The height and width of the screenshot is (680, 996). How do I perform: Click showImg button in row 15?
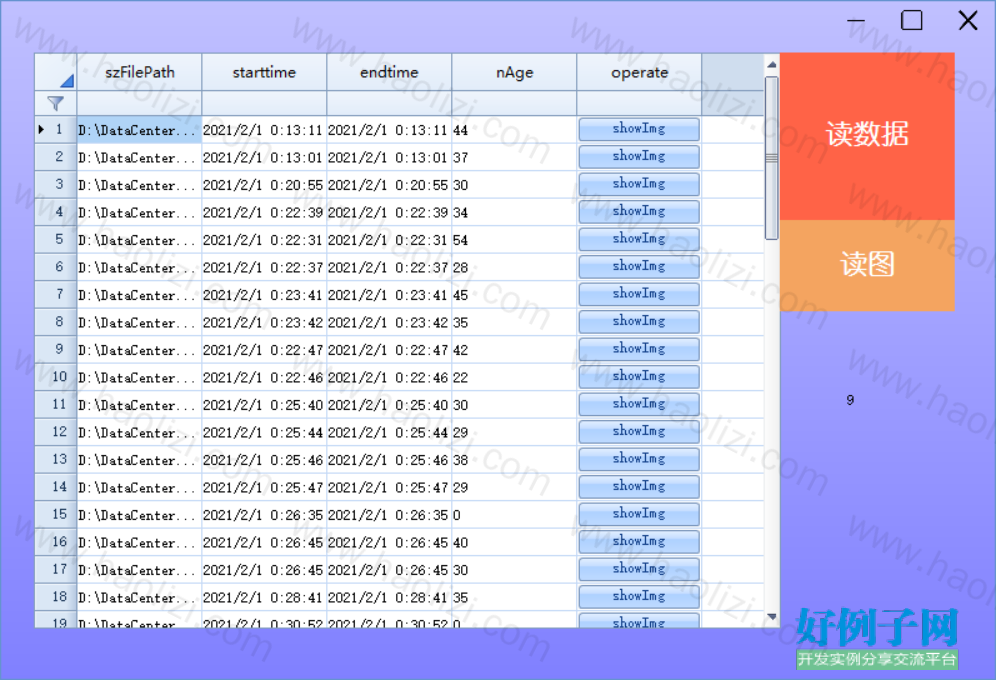click(x=639, y=514)
